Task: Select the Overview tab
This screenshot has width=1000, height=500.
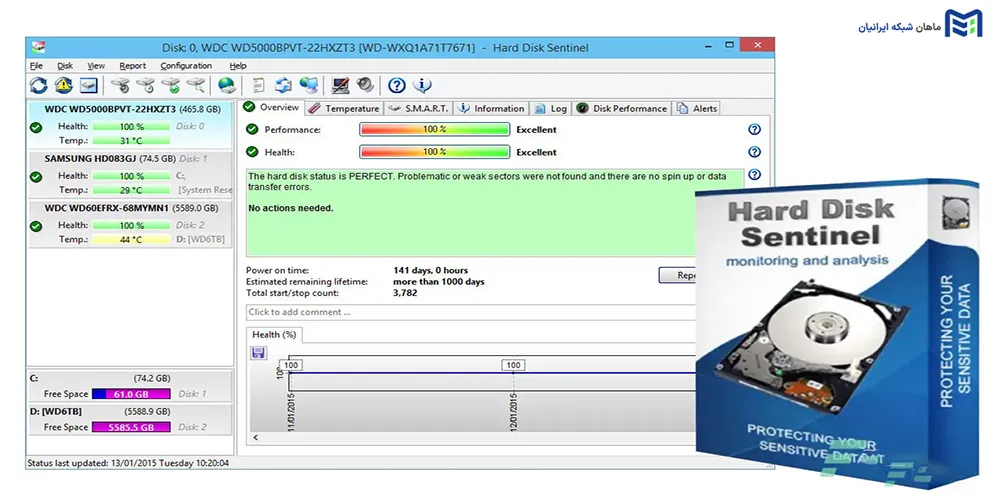Action: [x=272, y=107]
